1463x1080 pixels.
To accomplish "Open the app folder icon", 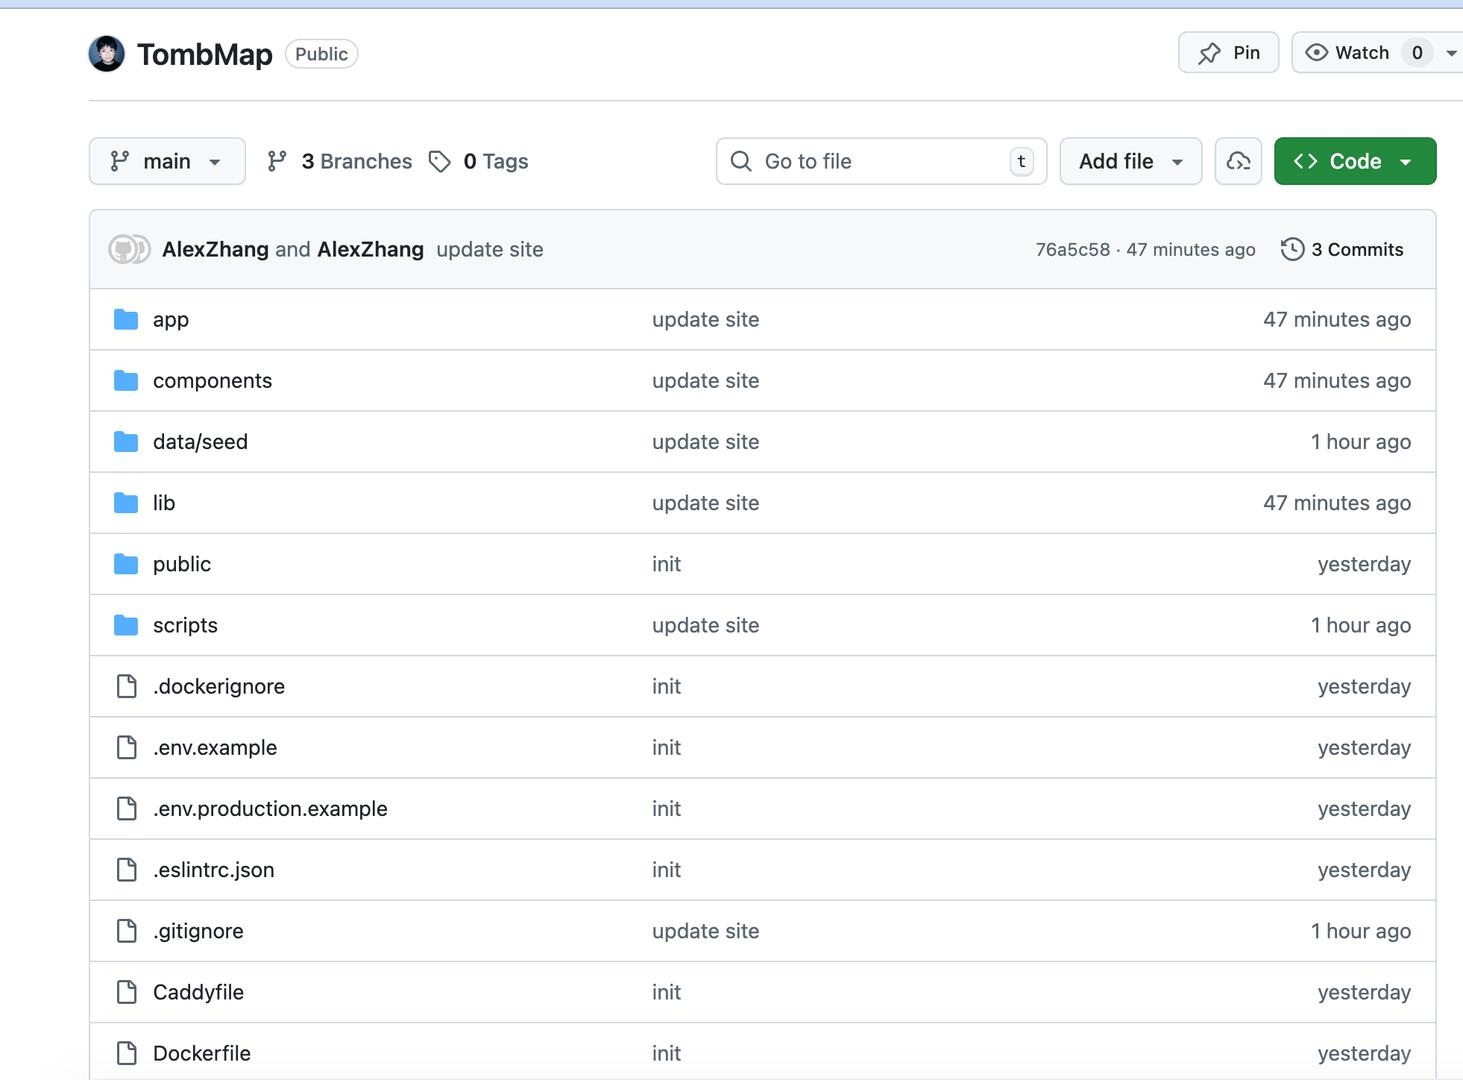I will pos(126,319).
